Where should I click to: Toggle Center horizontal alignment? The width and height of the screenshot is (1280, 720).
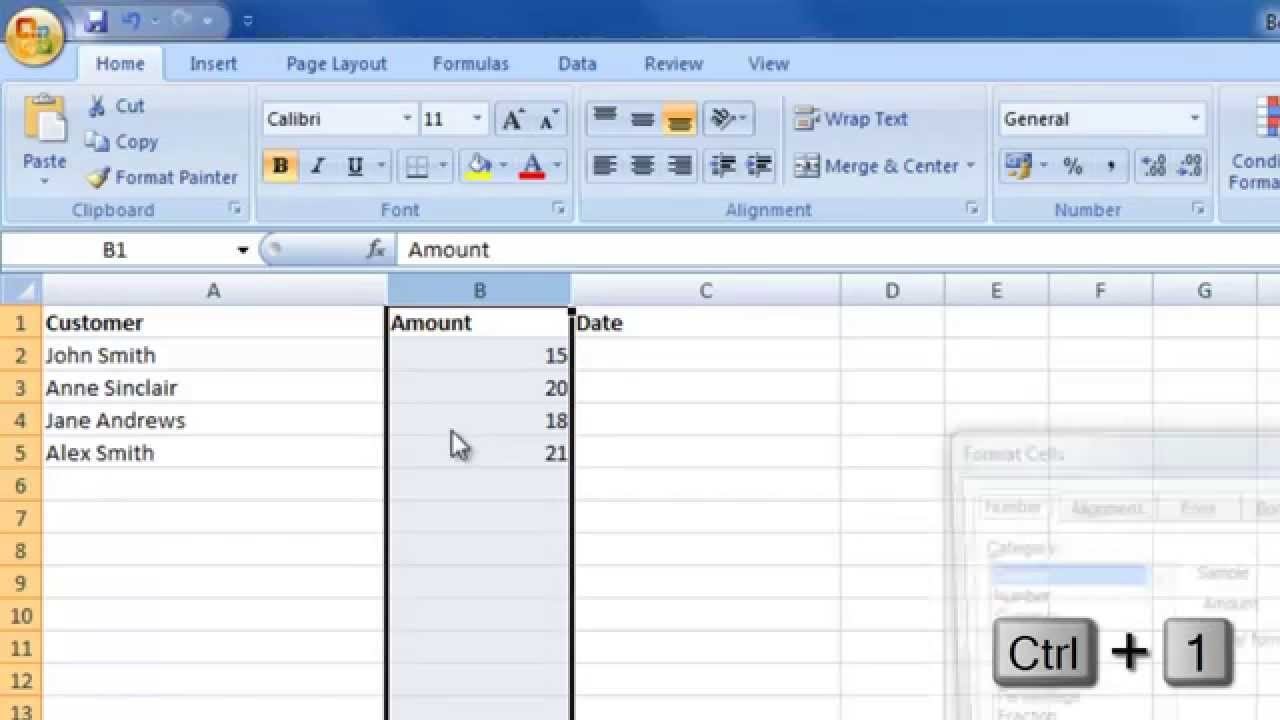pyautogui.click(x=642, y=166)
